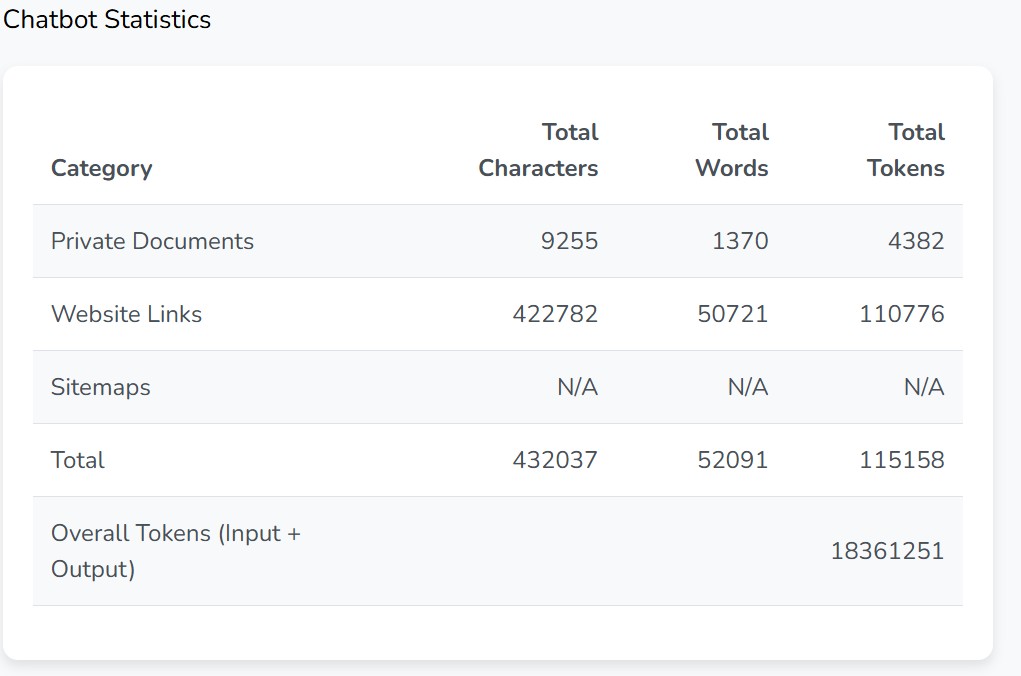Select the 52091 total words value
Viewport: 1021px width, 676px height.
733,460
